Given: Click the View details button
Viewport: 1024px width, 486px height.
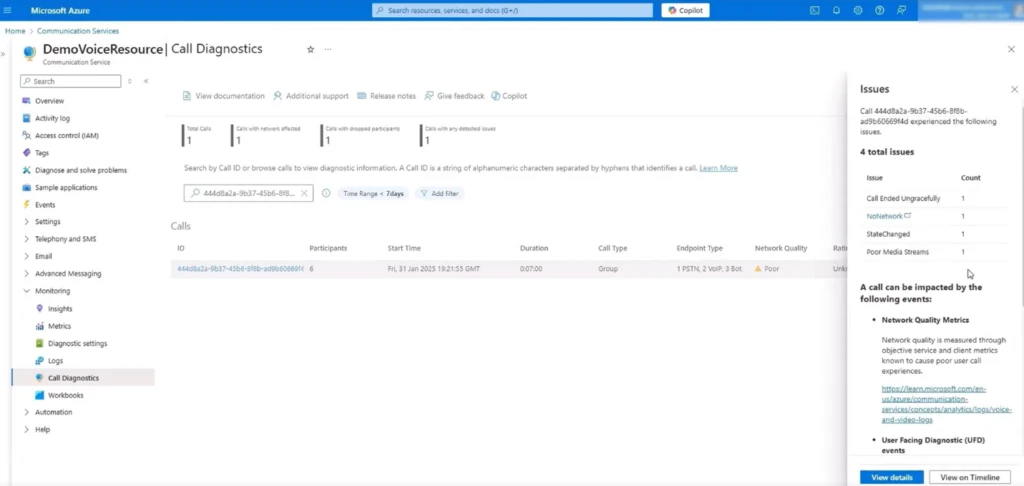Looking at the screenshot, I should 892,477.
